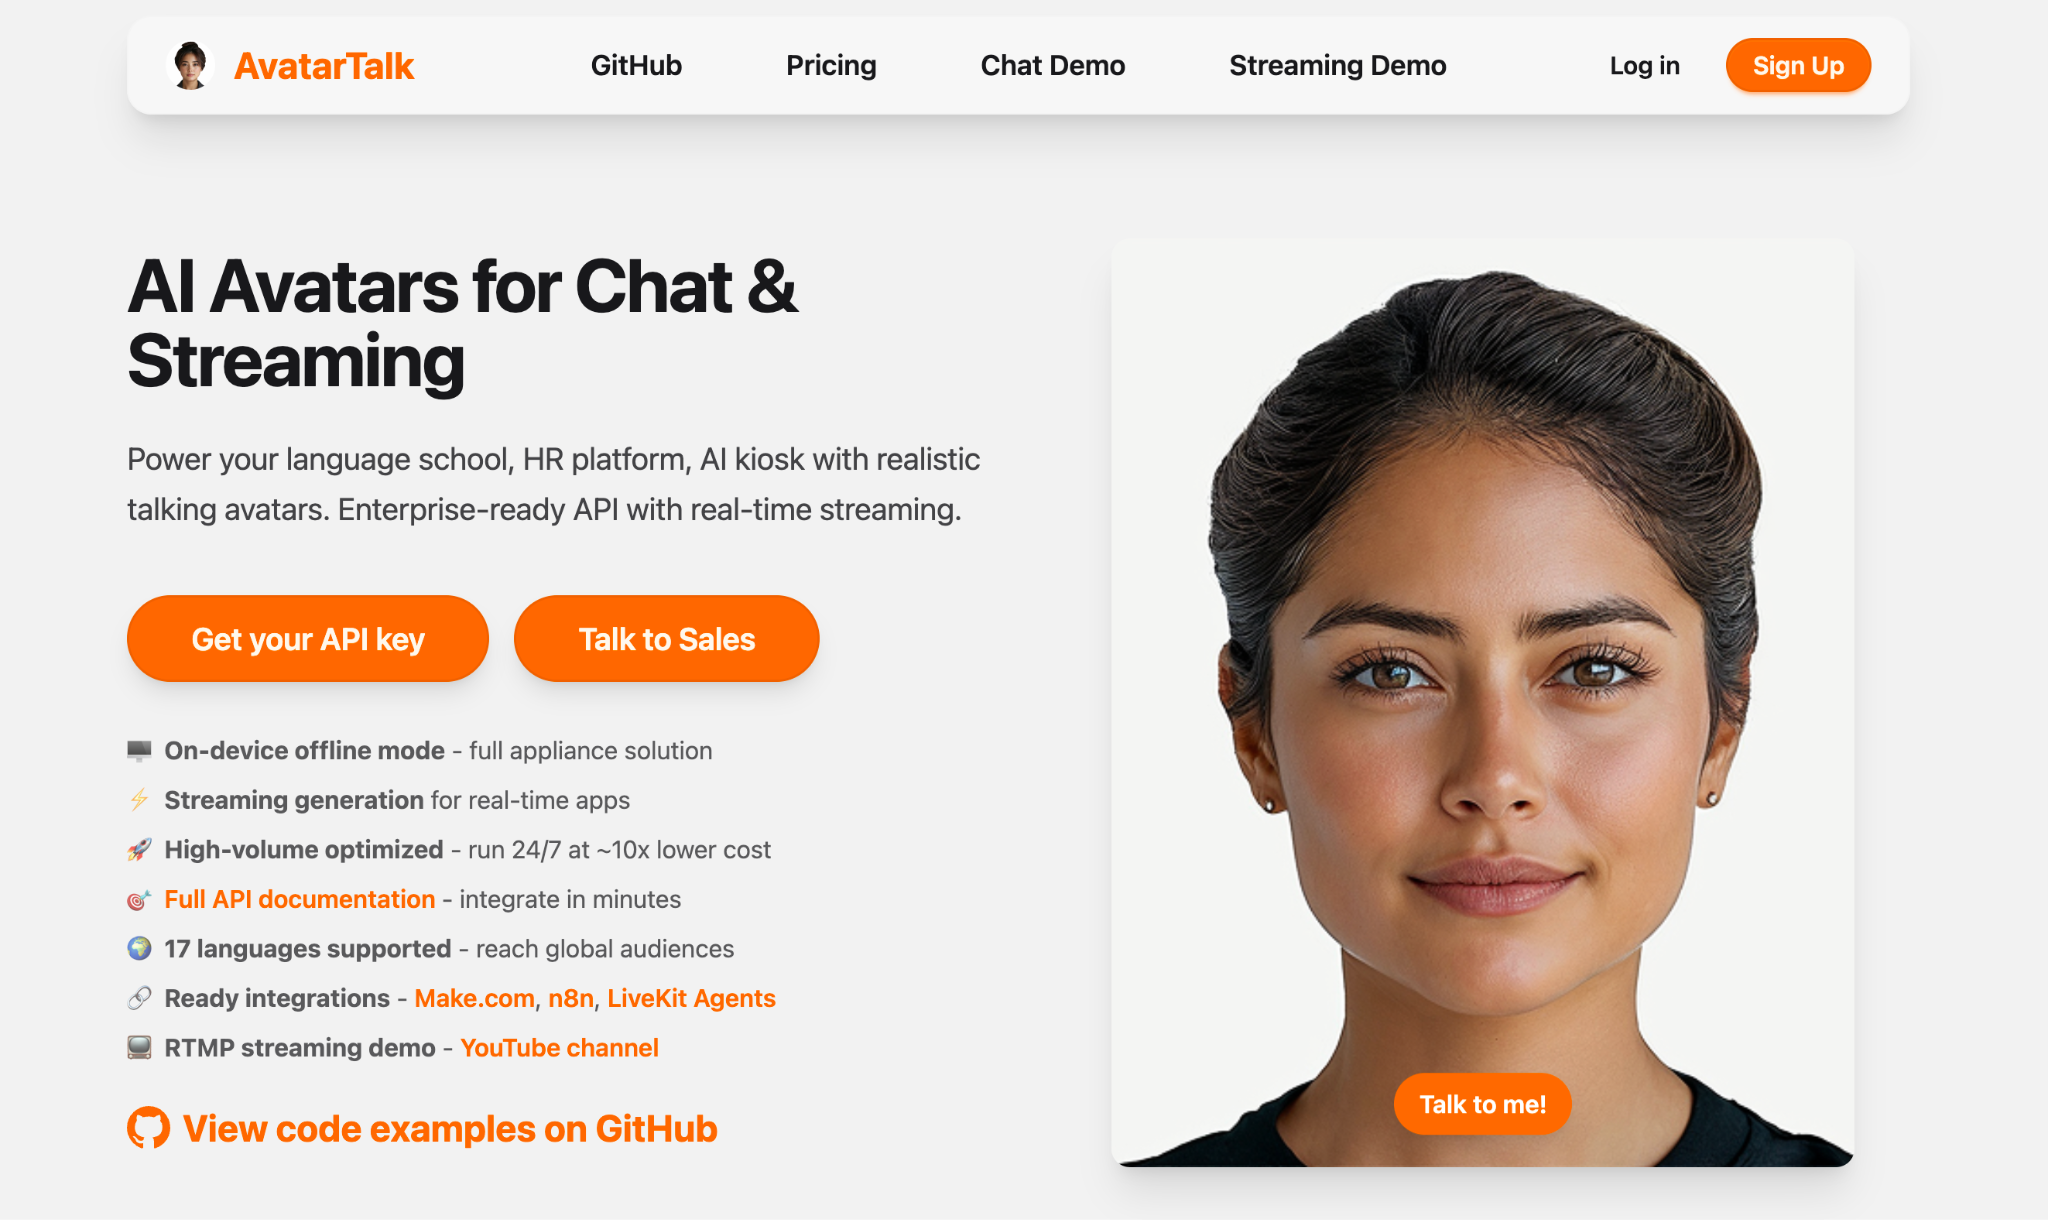2048x1220 pixels.
Task: Open the GitHub nav menu item
Action: pyautogui.click(x=636, y=65)
